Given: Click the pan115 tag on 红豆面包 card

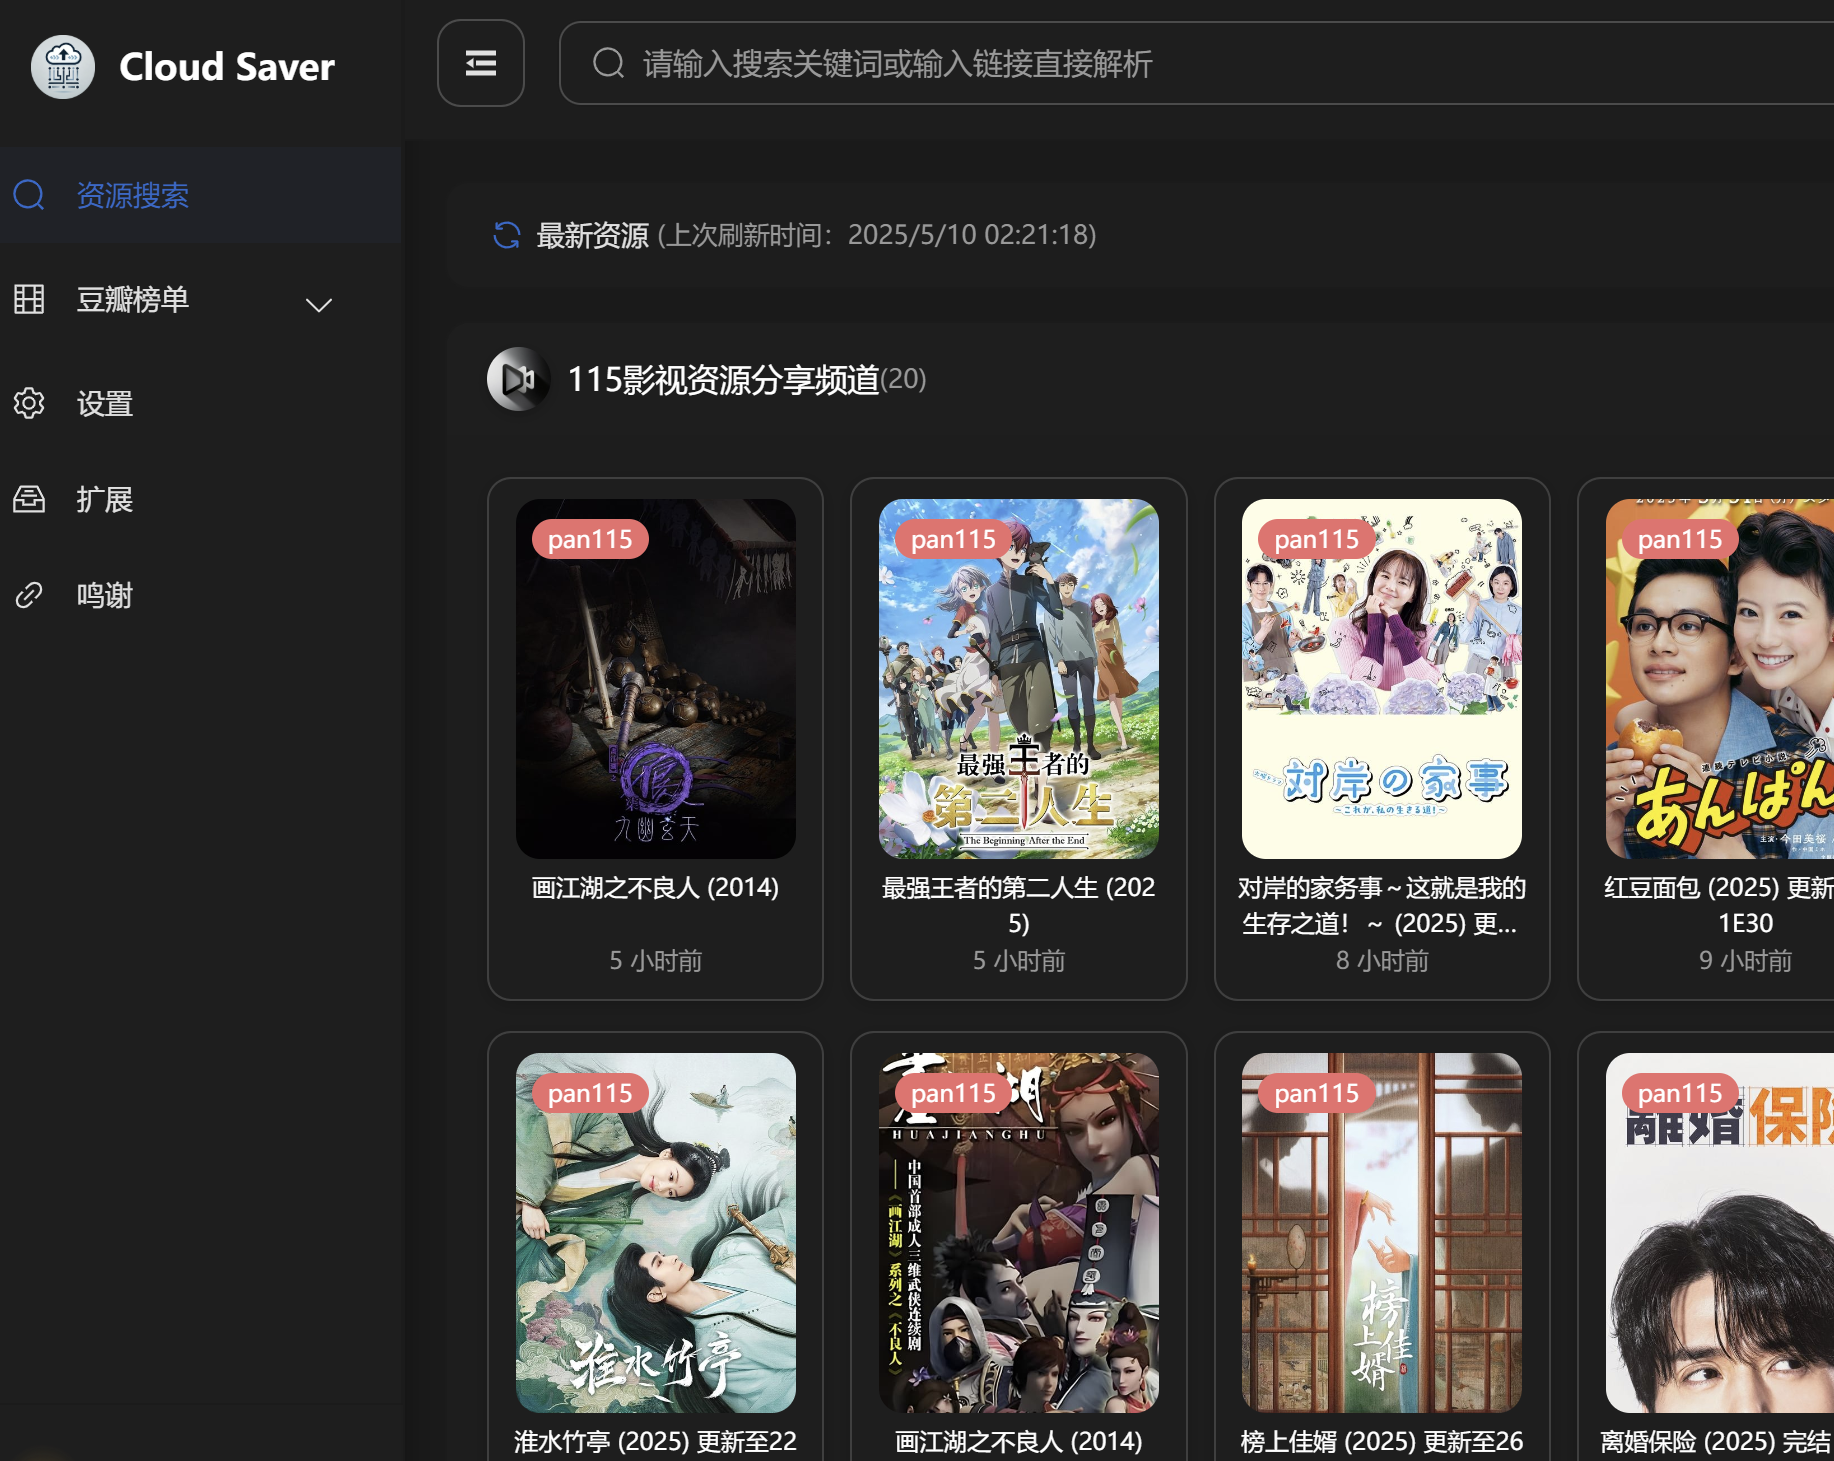Looking at the screenshot, I should [1680, 540].
